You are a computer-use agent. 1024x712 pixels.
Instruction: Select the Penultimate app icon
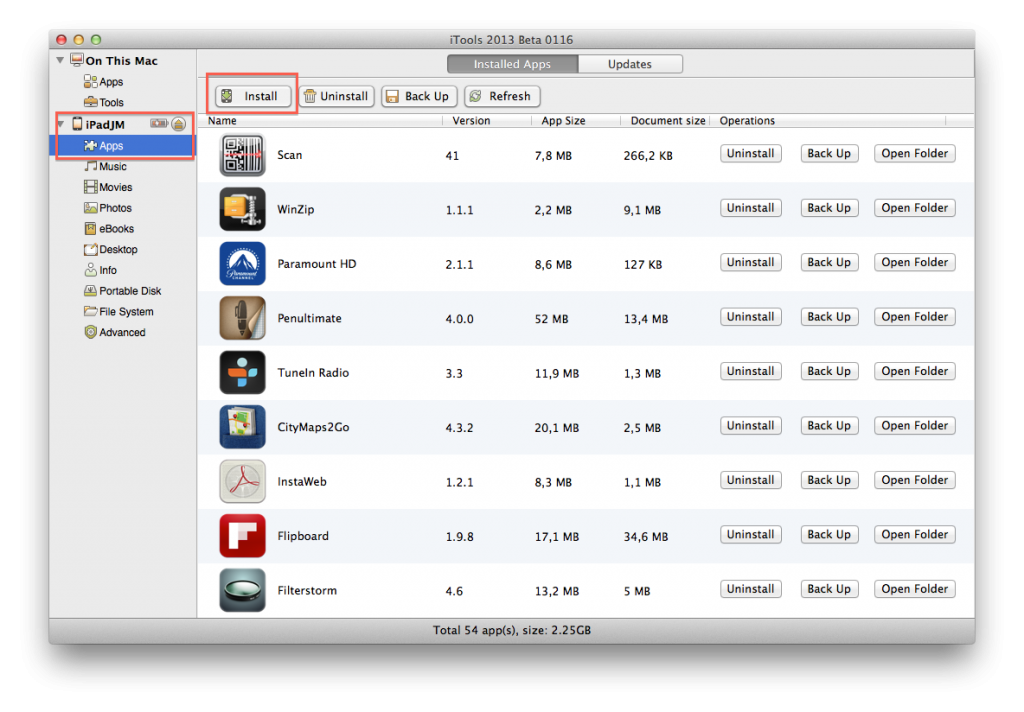pyautogui.click(x=242, y=318)
